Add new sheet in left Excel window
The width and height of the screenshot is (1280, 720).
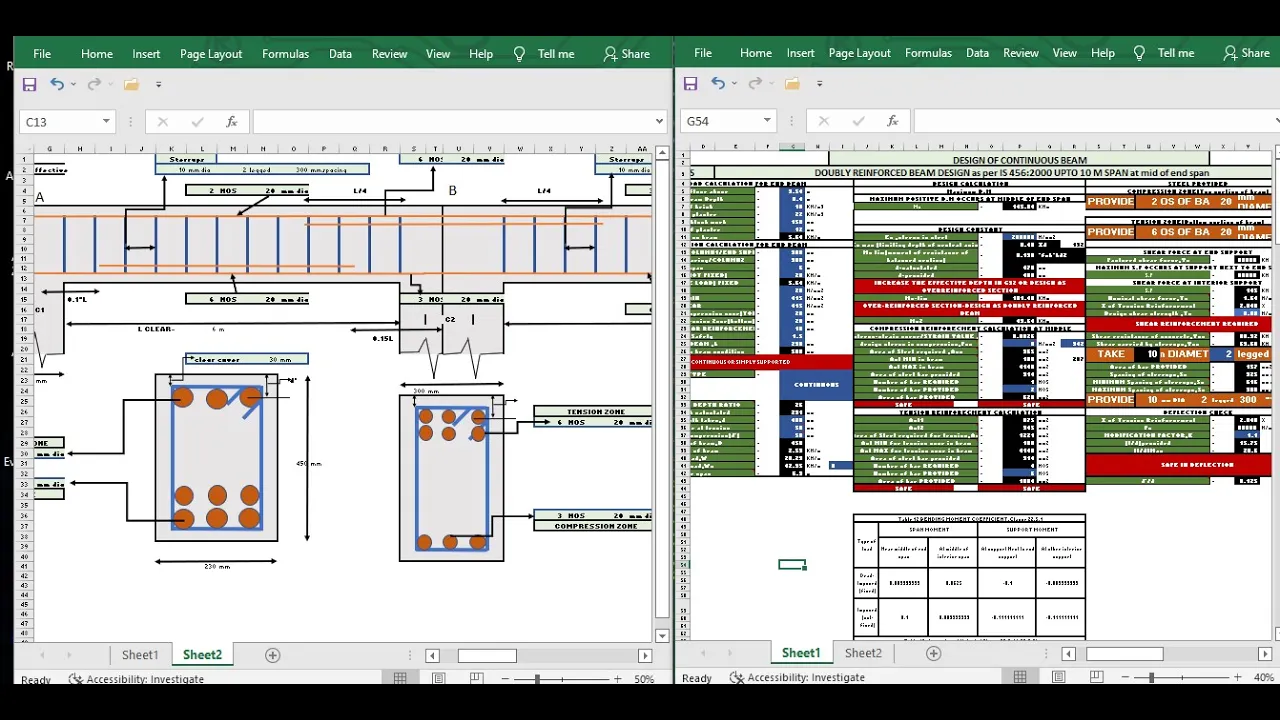pyautogui.click(x=272, y=655)
